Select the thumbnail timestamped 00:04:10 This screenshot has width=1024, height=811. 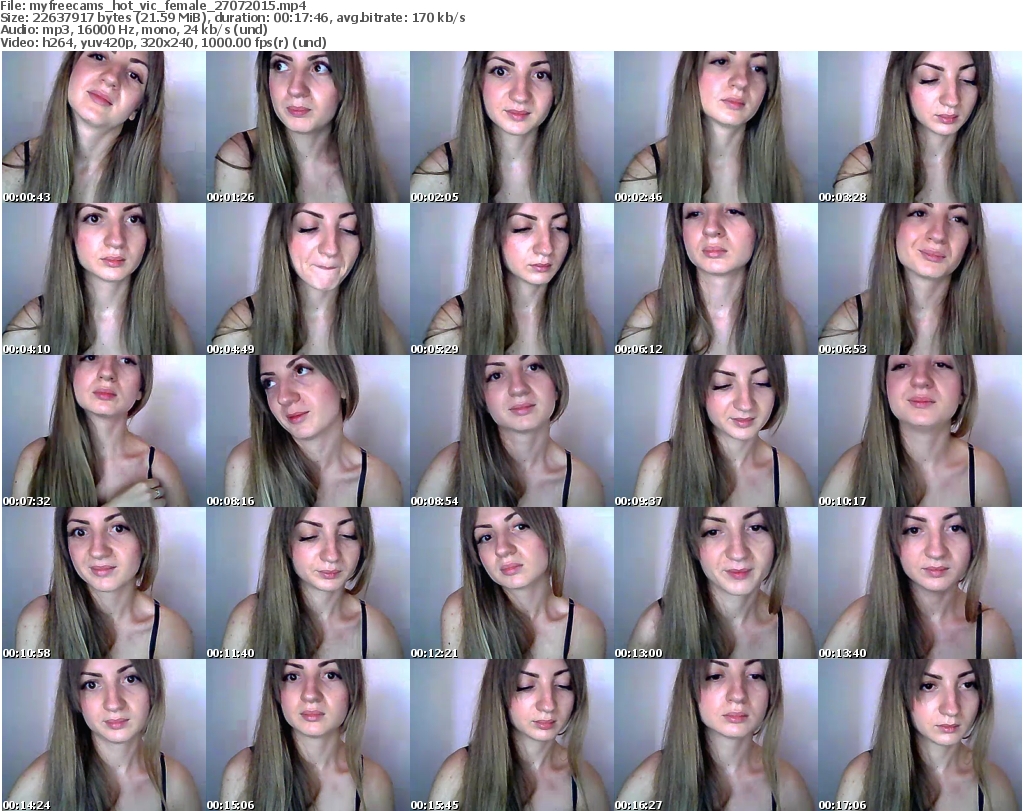103,279
